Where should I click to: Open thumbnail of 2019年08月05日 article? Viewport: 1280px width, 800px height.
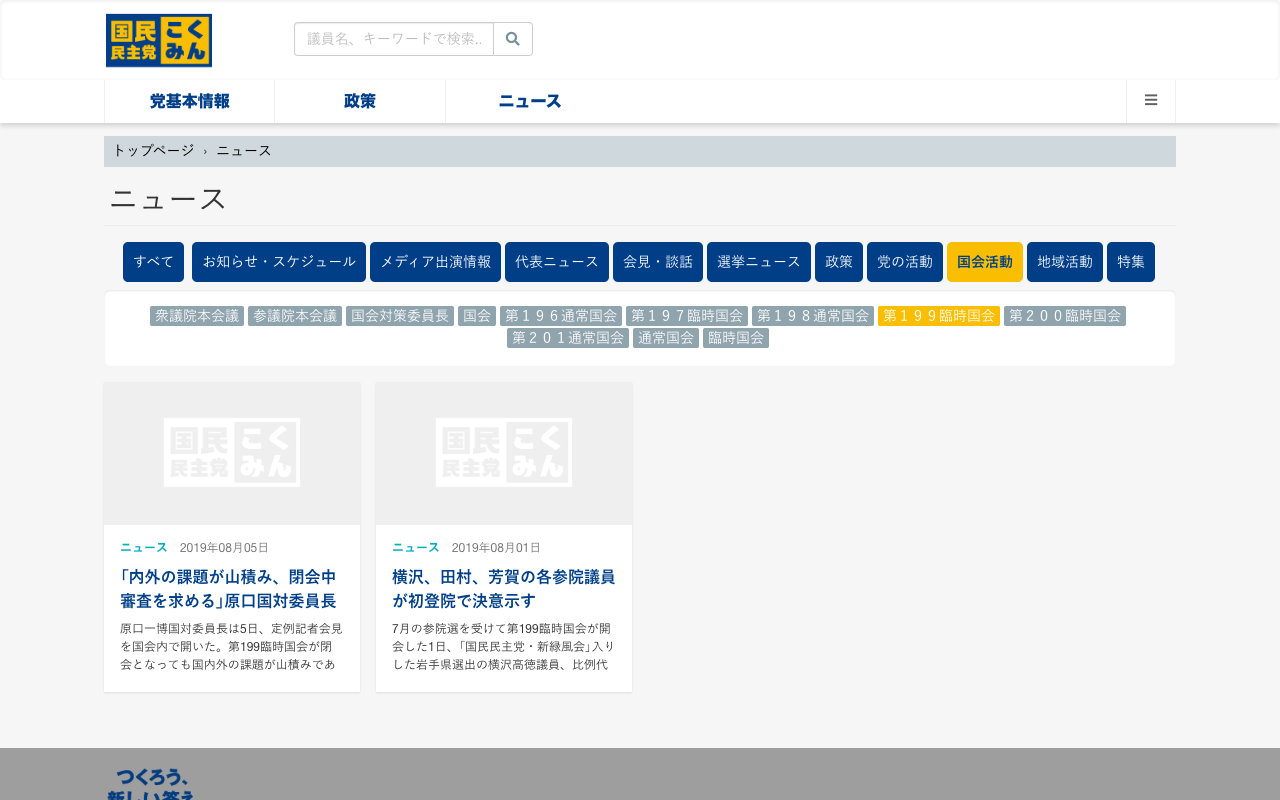(232, 453)
